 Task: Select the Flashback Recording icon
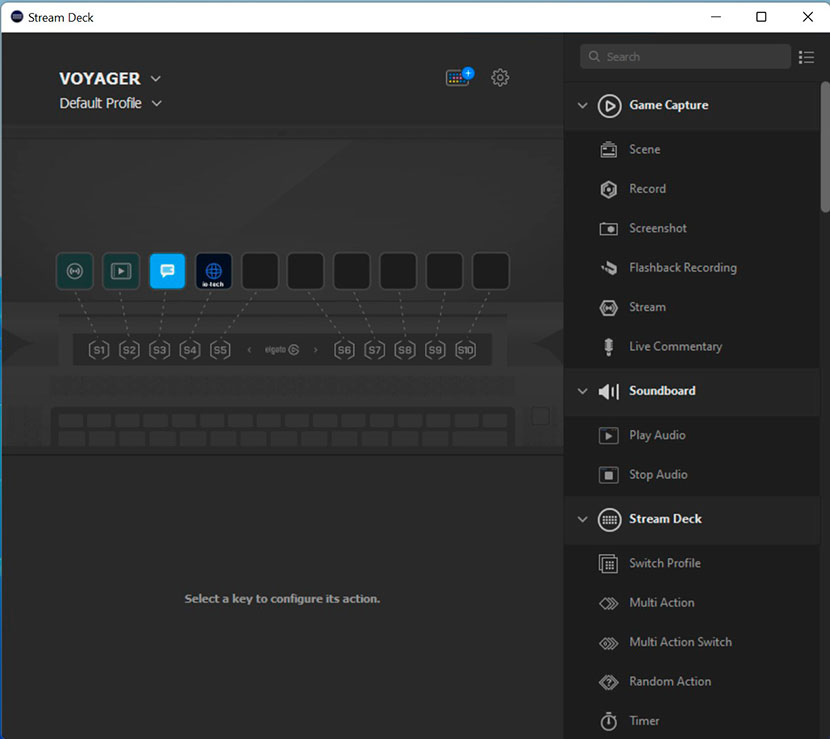[x=608, y=268]
